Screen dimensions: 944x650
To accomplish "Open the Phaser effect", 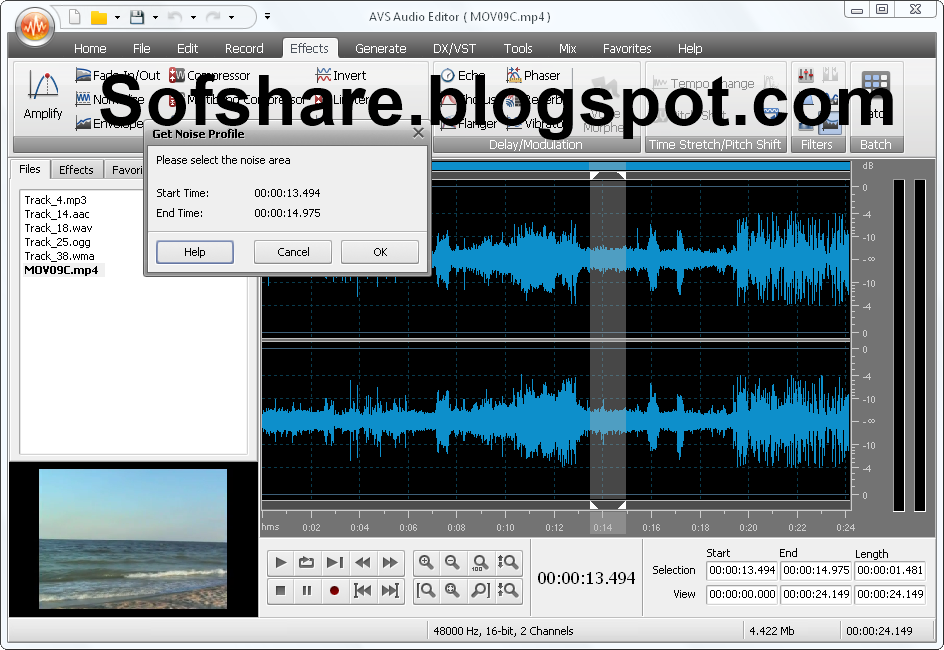I will [x=533, y=75].
